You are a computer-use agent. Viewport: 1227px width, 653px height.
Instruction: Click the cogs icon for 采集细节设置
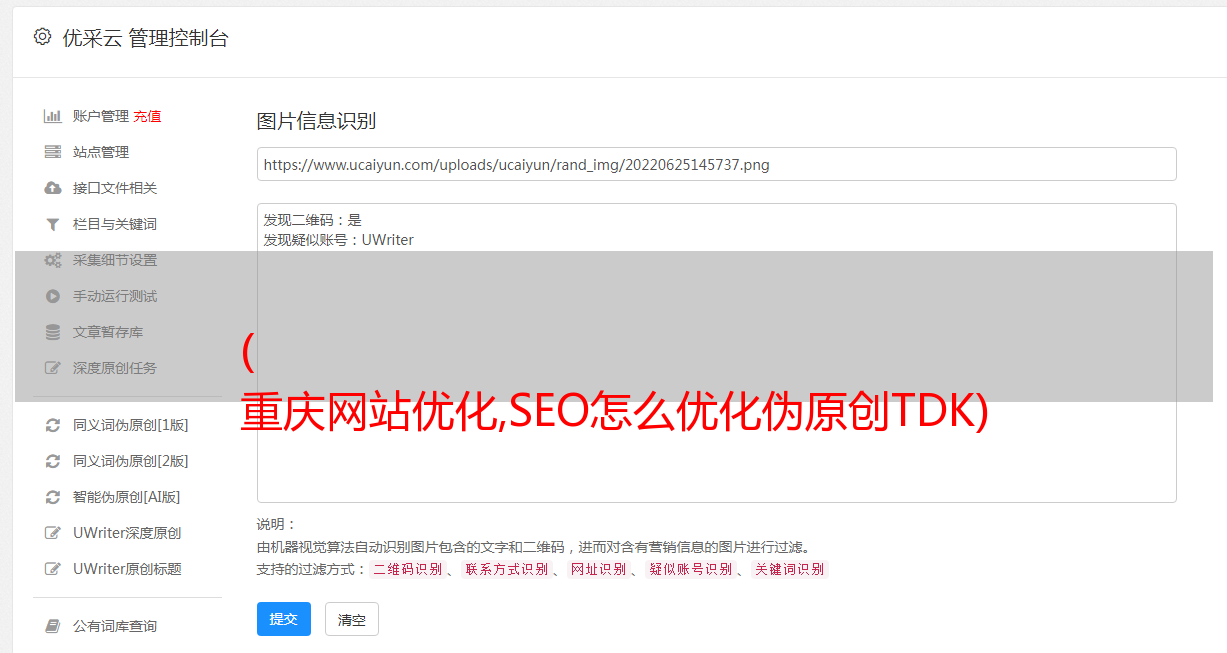(x=53, y=260)
